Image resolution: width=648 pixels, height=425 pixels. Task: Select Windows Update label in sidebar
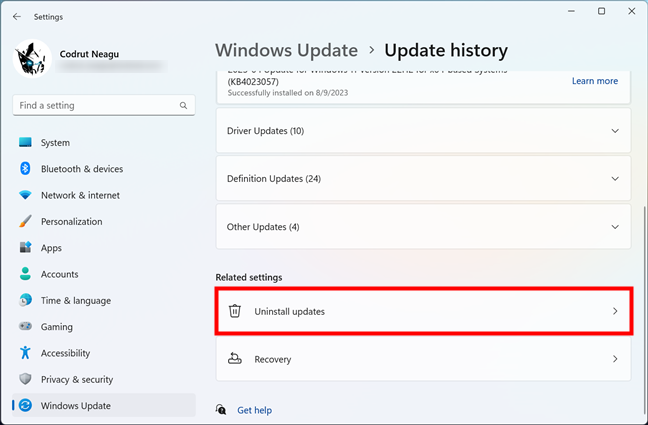coord(76,406)
